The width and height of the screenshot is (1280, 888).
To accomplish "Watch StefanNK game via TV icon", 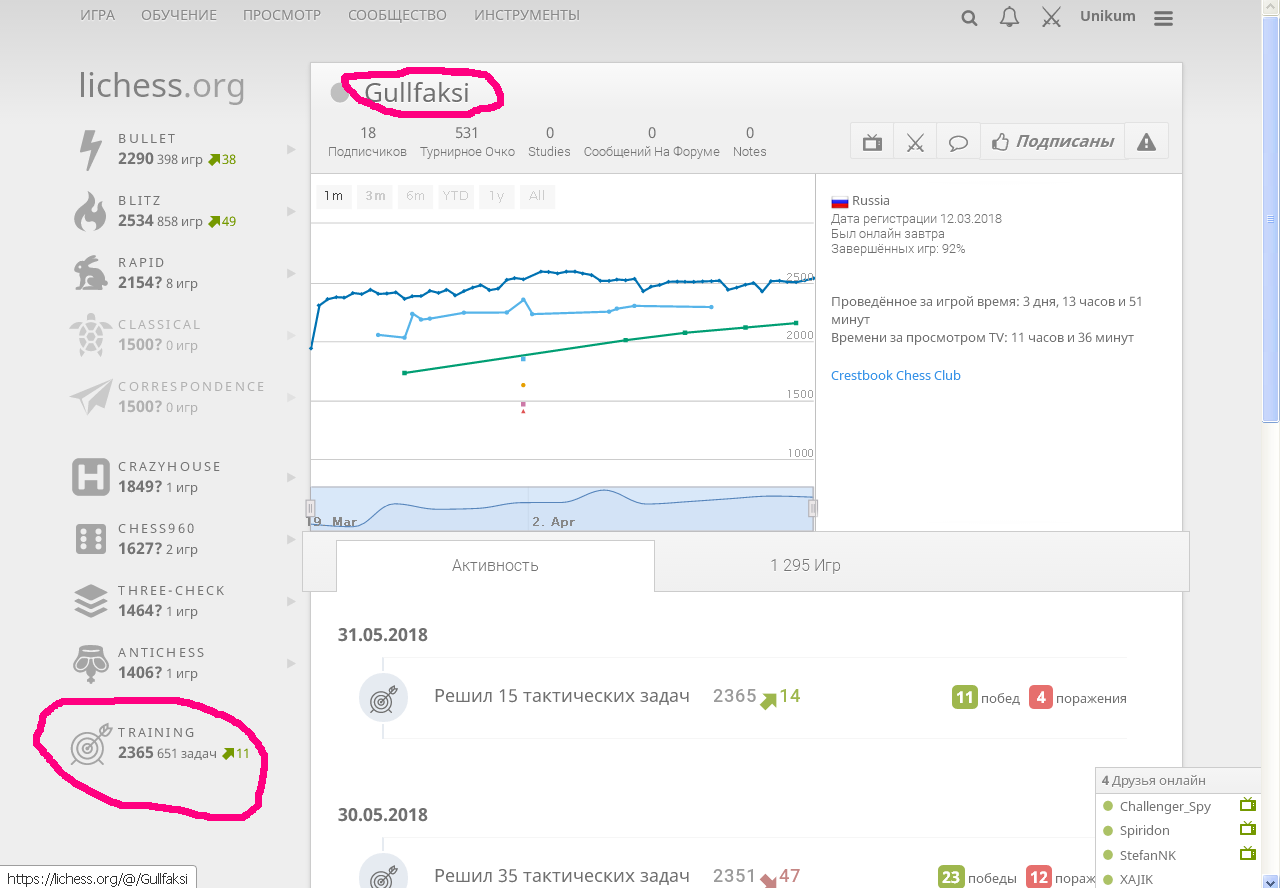I will [1247, 854].
